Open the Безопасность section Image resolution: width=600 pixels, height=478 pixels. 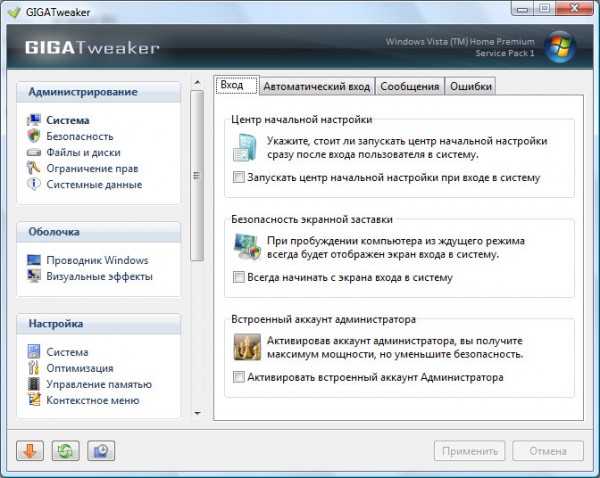click(x=80, y=136)
